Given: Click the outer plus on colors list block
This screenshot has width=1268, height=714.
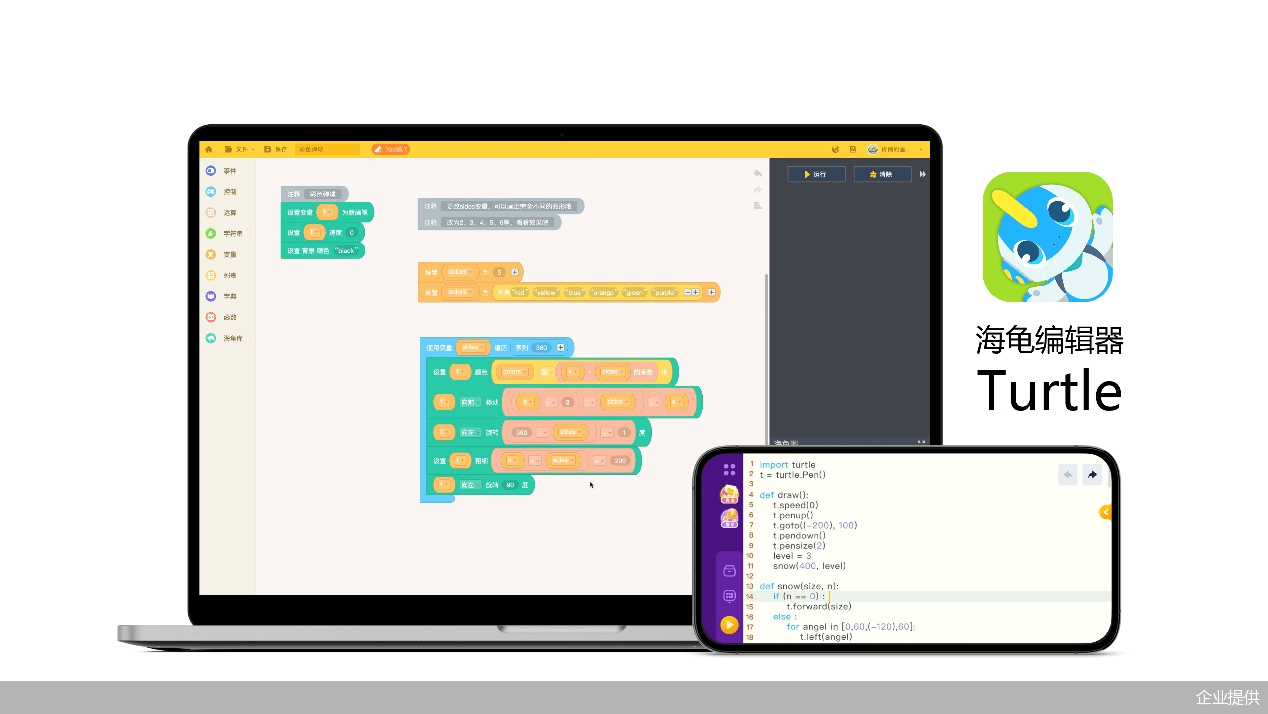Looking at the screenshot, I should click(712, 292).
